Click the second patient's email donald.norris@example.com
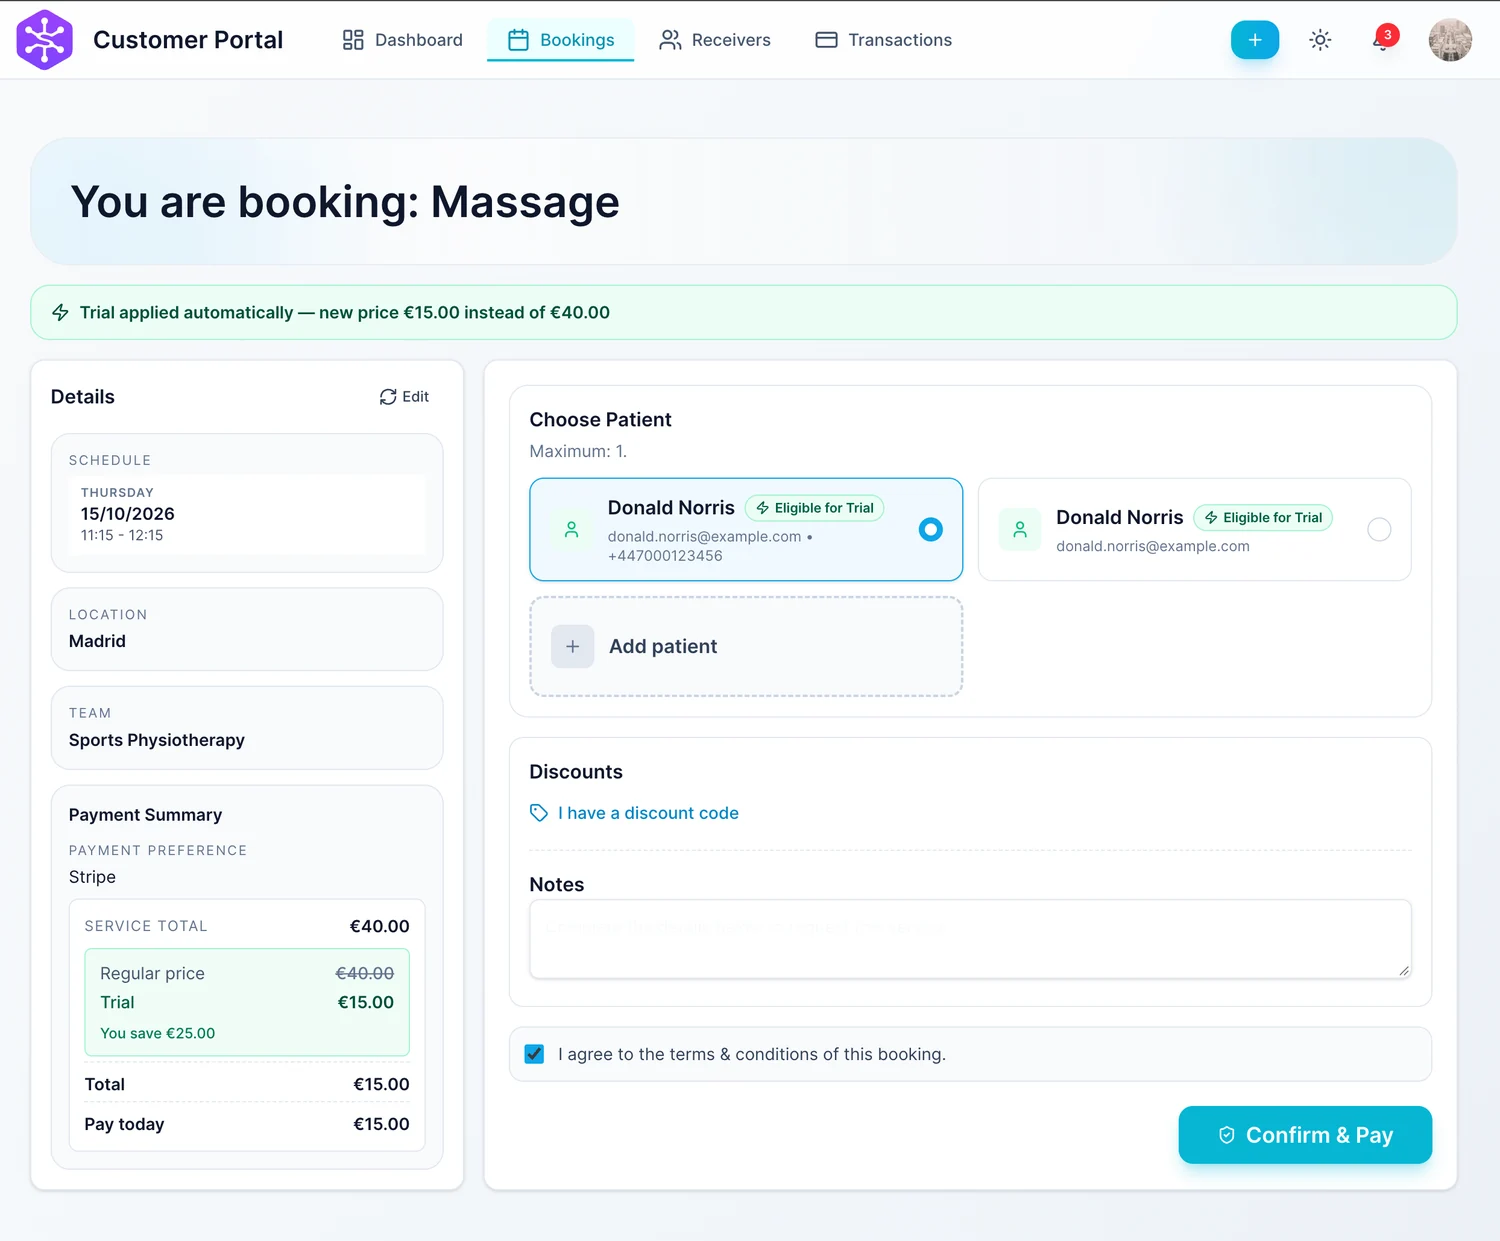 1153,546
